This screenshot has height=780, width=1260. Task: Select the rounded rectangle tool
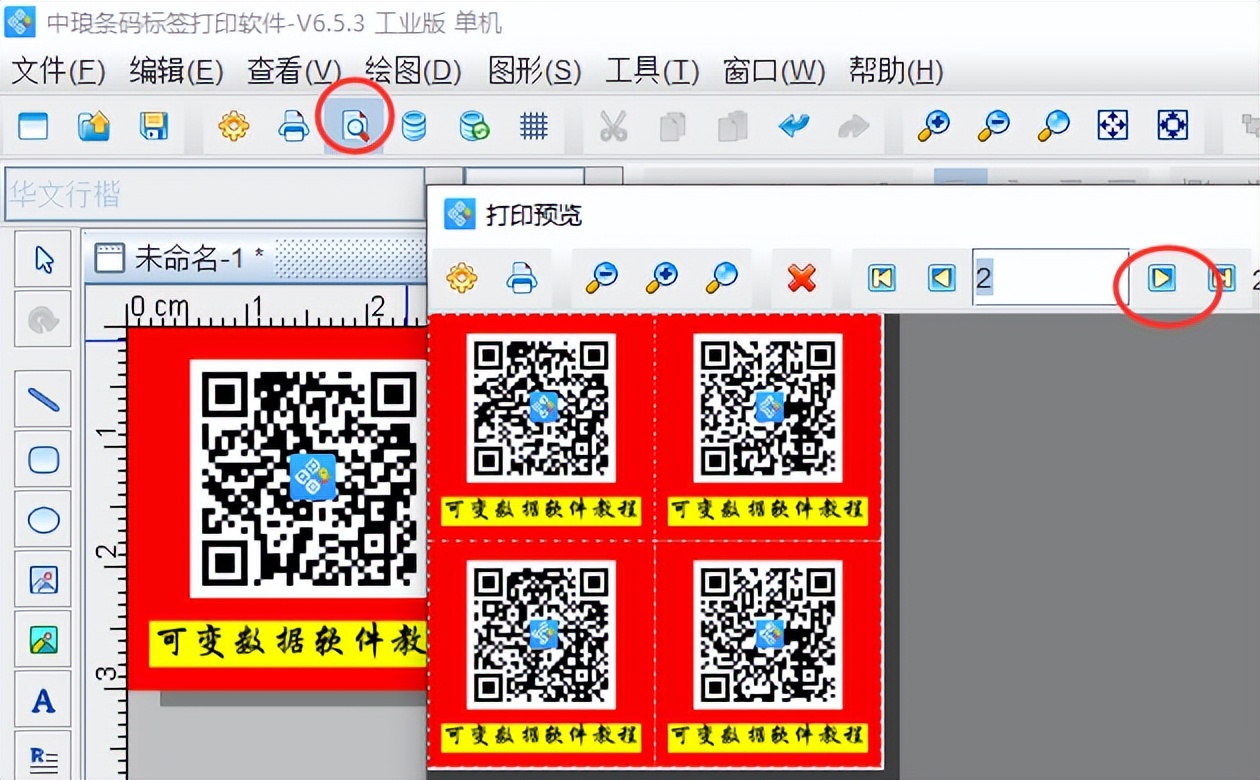pos(43,459)
